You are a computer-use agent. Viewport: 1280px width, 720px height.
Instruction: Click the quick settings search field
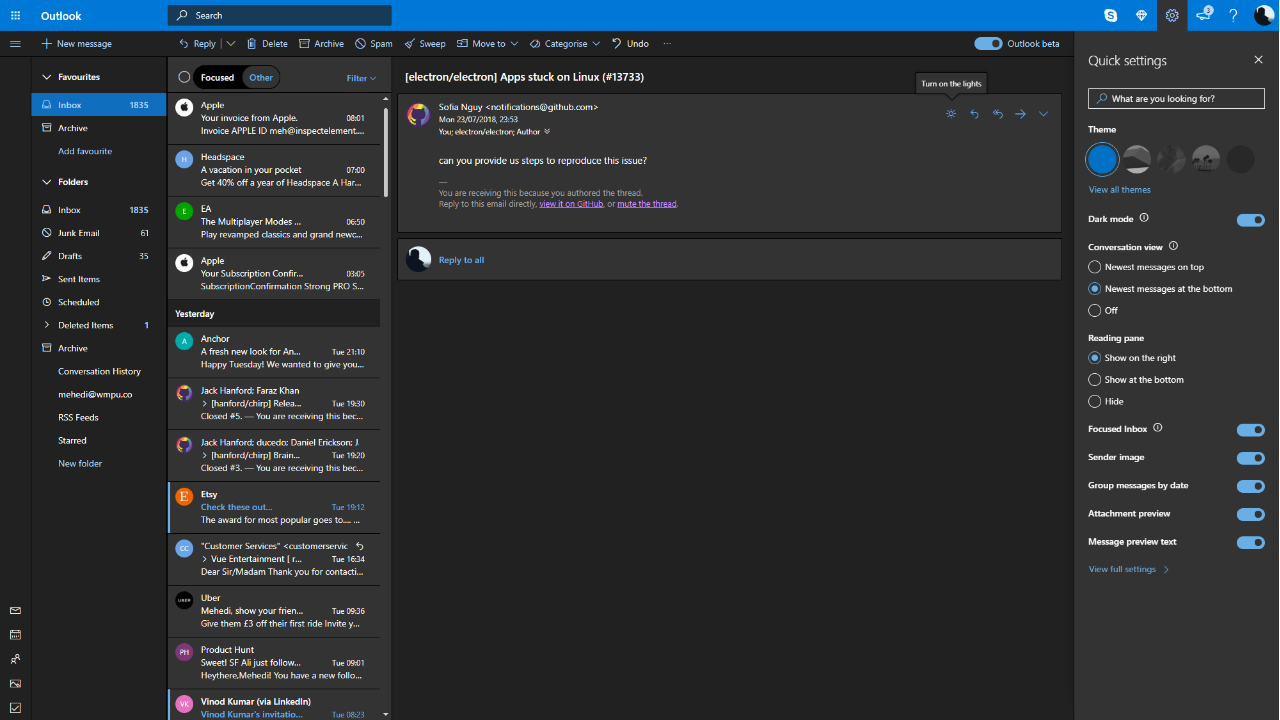tap(1177, 99)
